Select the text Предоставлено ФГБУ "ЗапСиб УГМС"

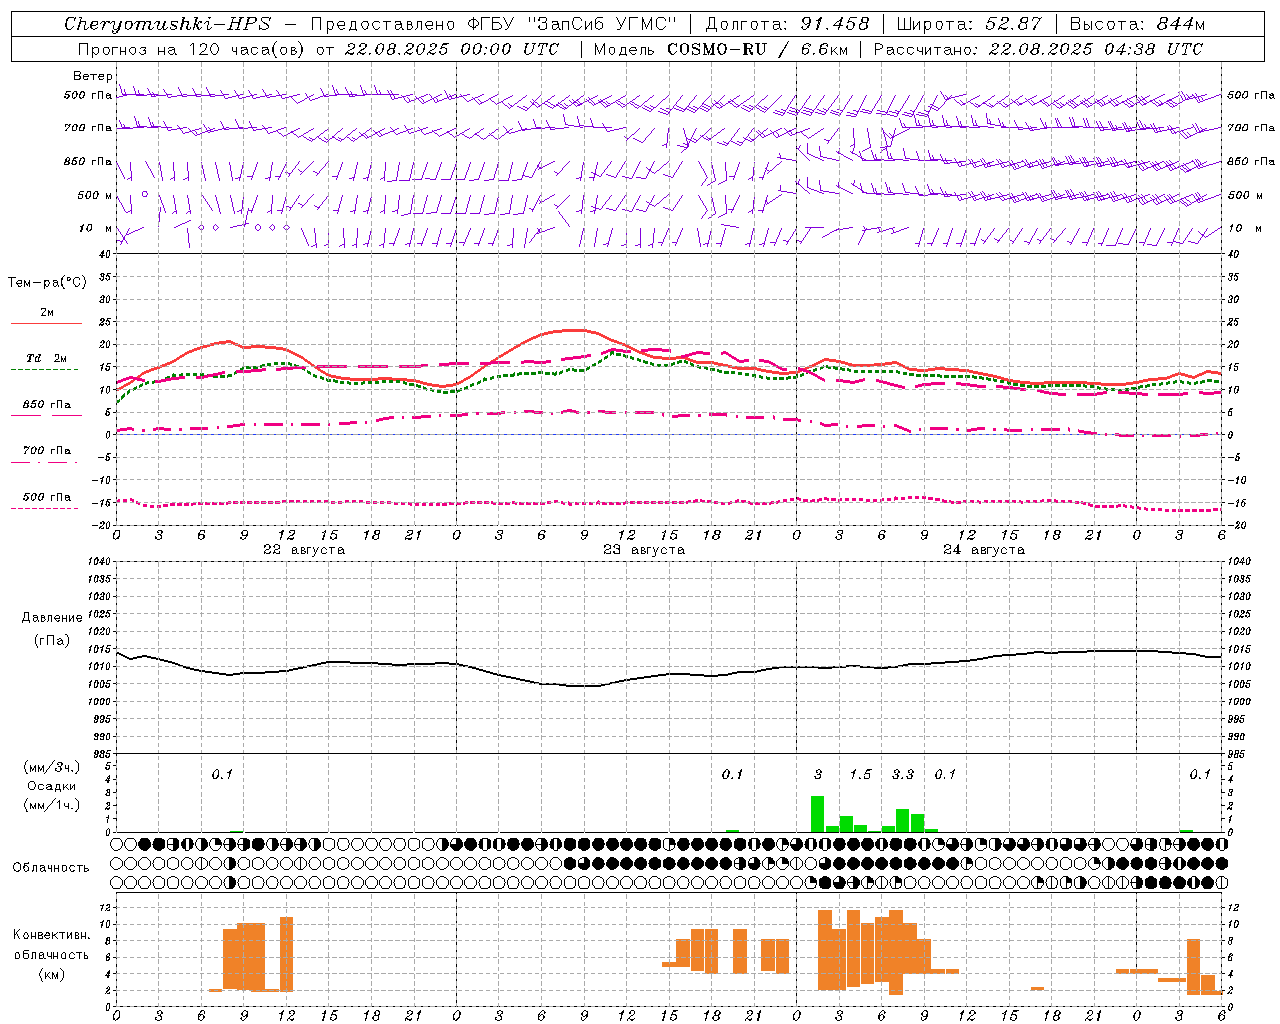pyautogui.click(x=493, y=24)
